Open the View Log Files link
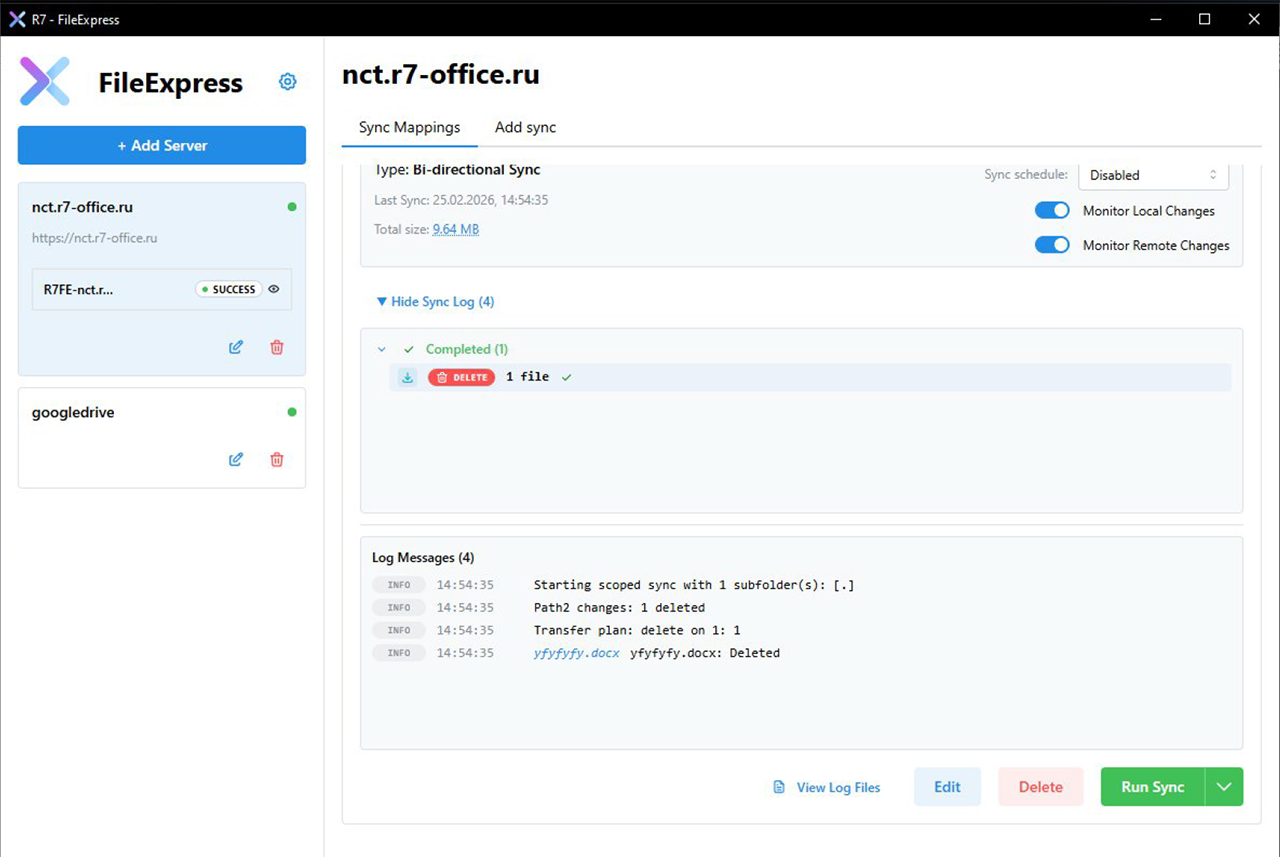 (x=827, y=788)
